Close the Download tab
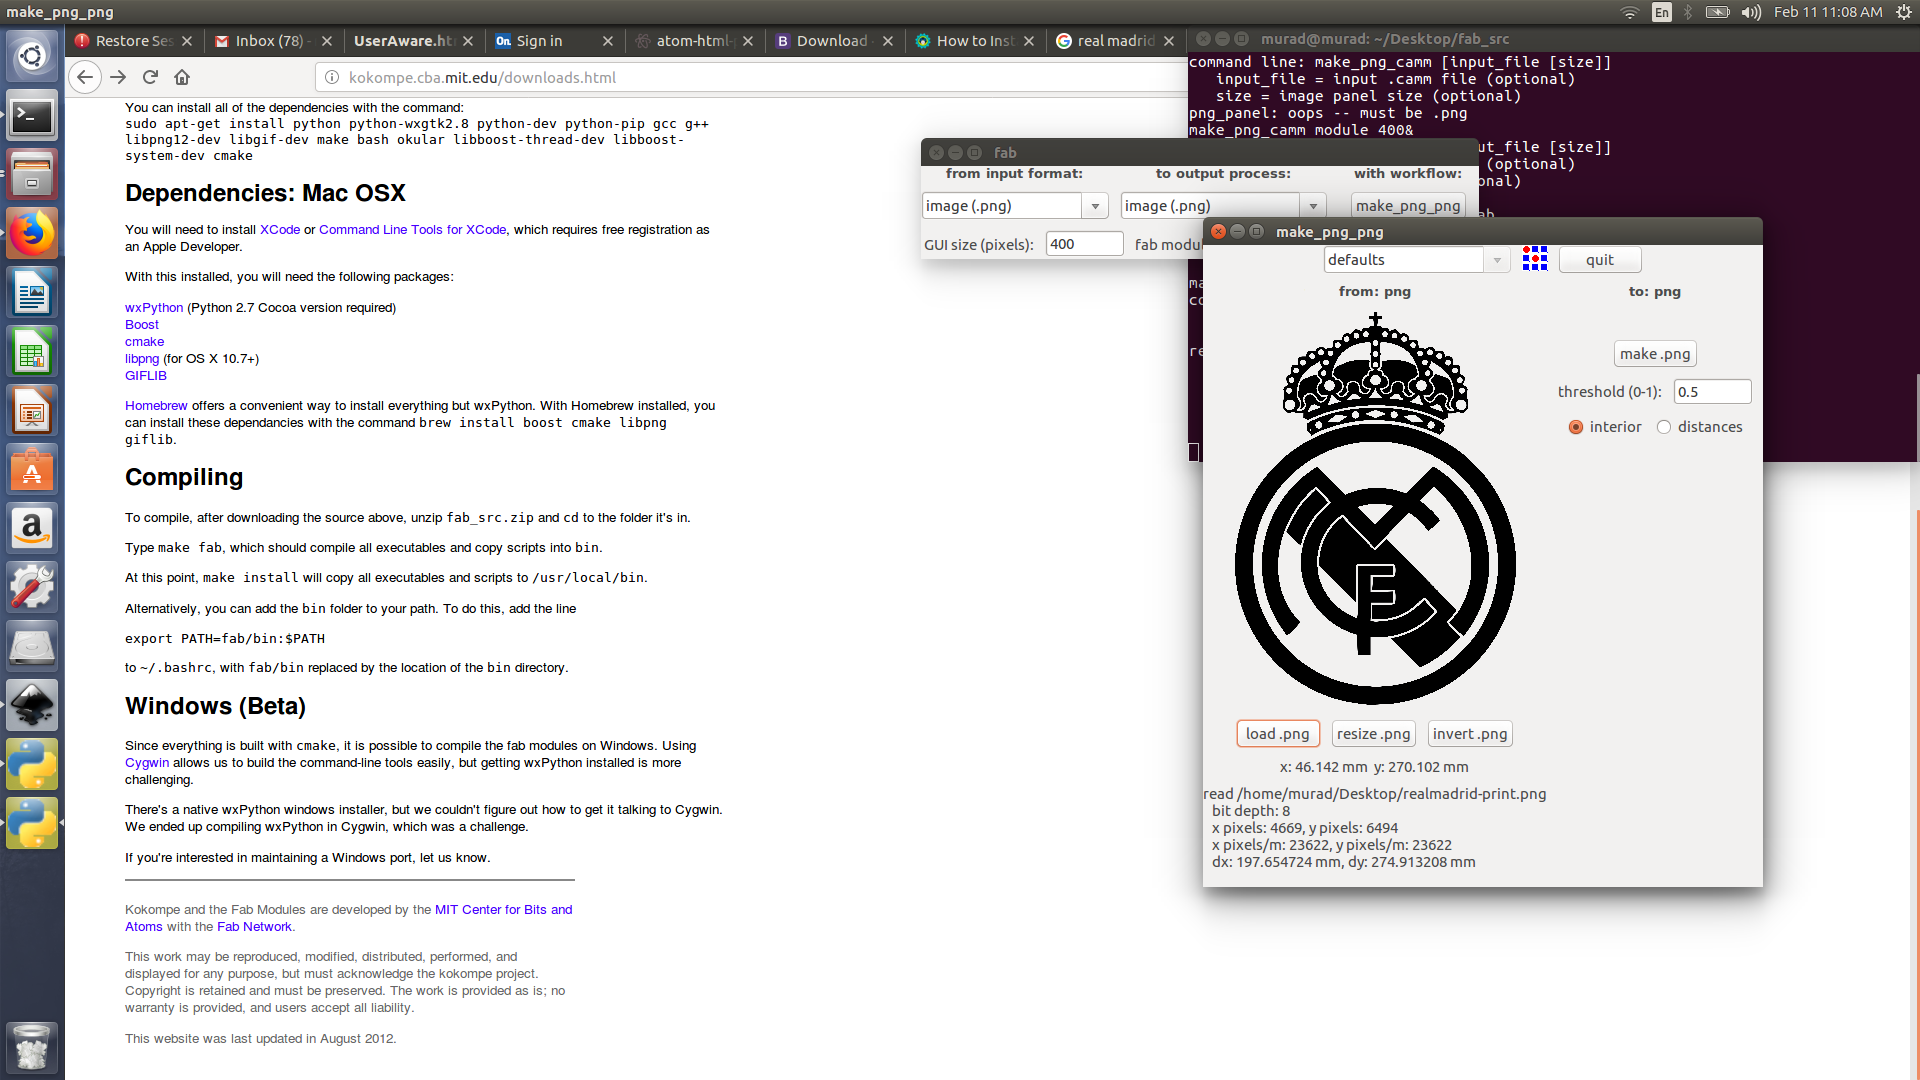Screen dimensions: 1920x1080 pos(888,41)
